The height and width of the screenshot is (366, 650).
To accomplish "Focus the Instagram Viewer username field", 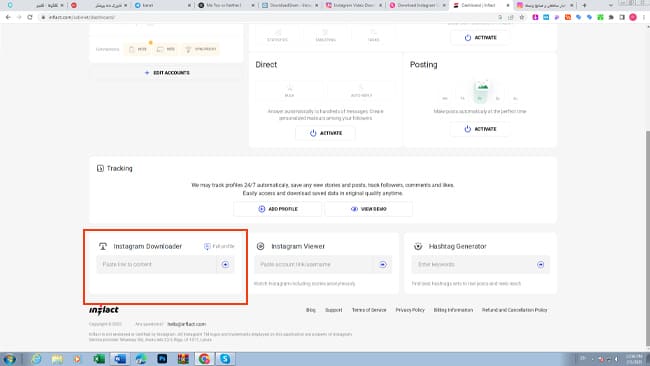I will pos(314,264).
